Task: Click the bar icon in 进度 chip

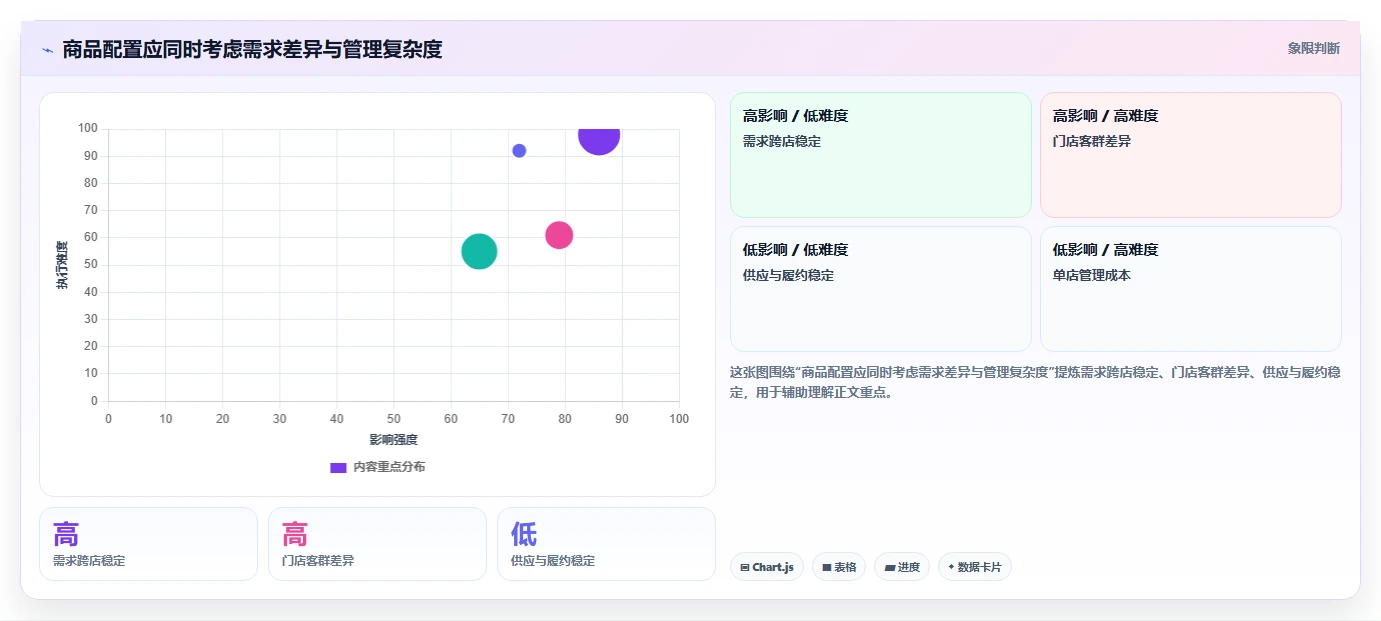Action: tap(890, 567)
